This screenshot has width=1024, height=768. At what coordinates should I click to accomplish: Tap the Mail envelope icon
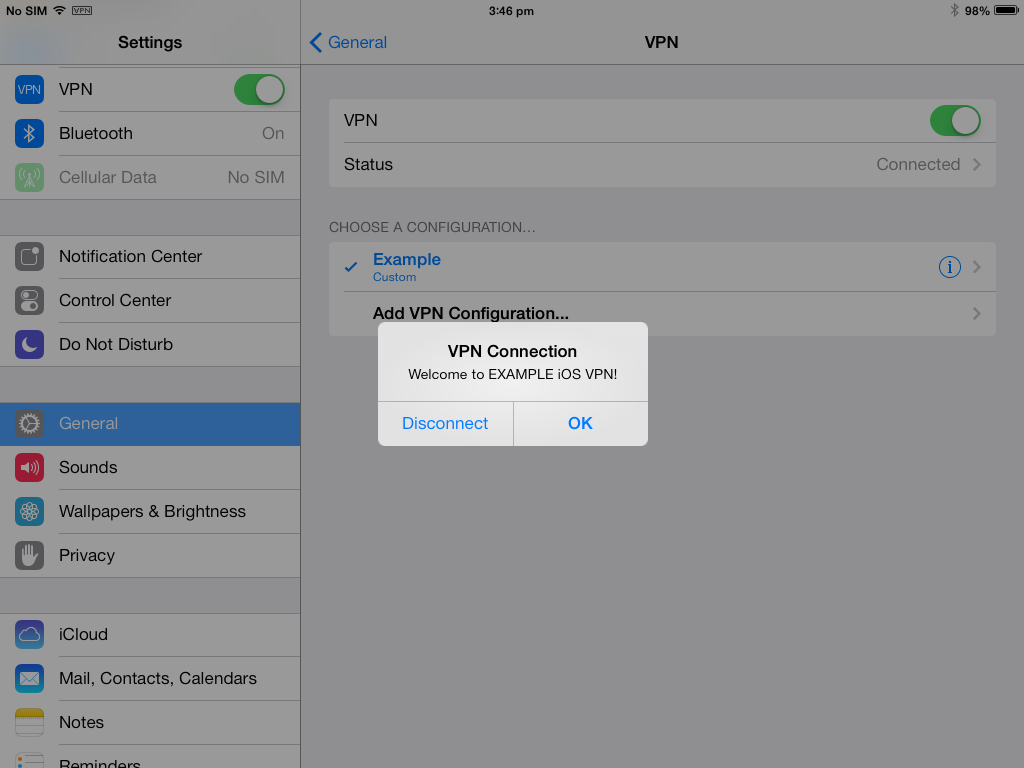29,679
